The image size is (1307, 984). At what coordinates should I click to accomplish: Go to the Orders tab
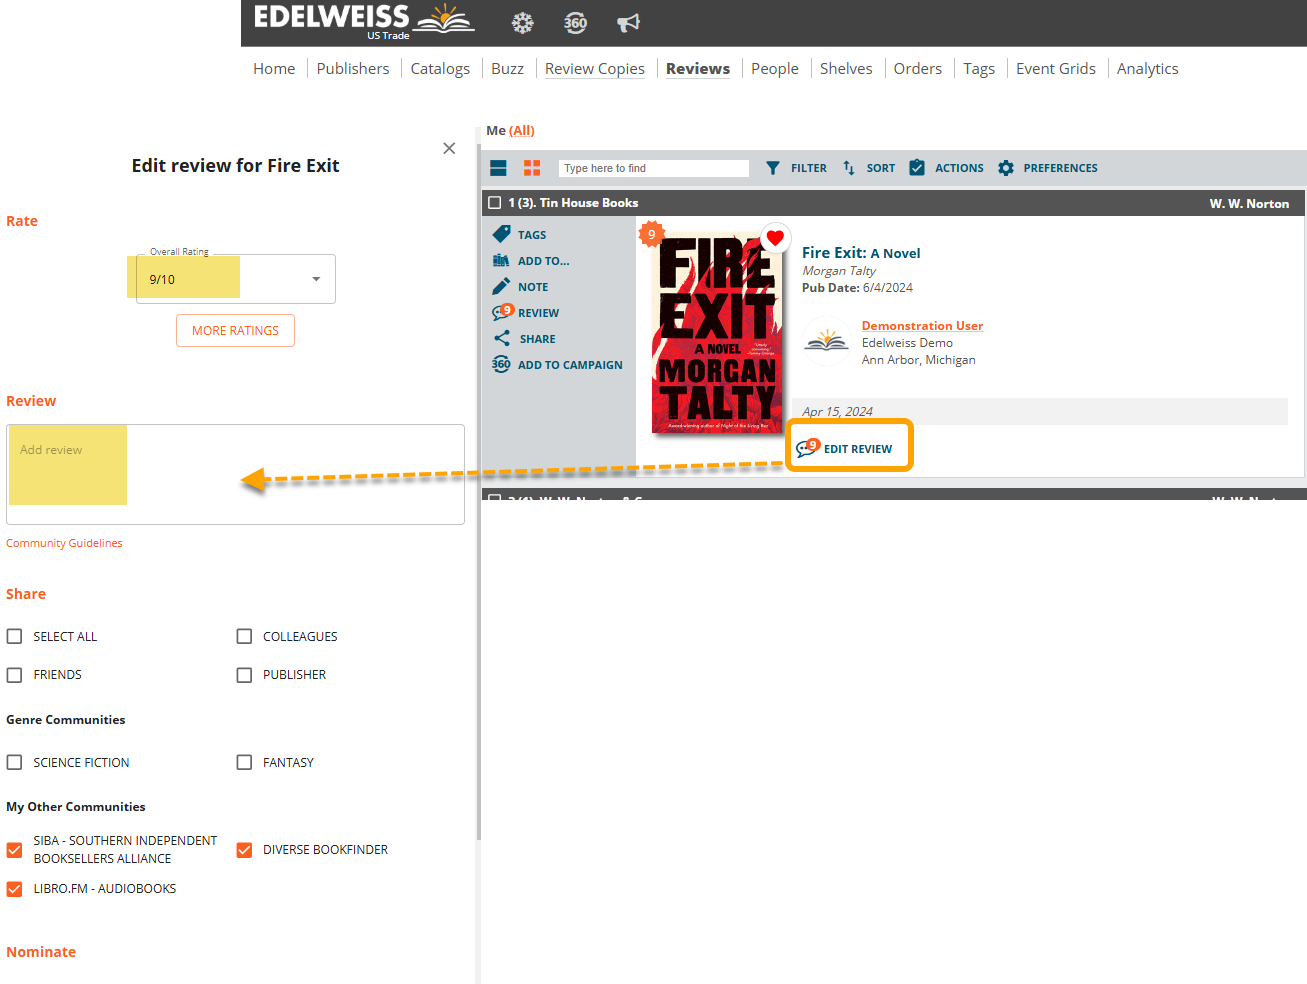pyautogui.click(x=918, y=68)
